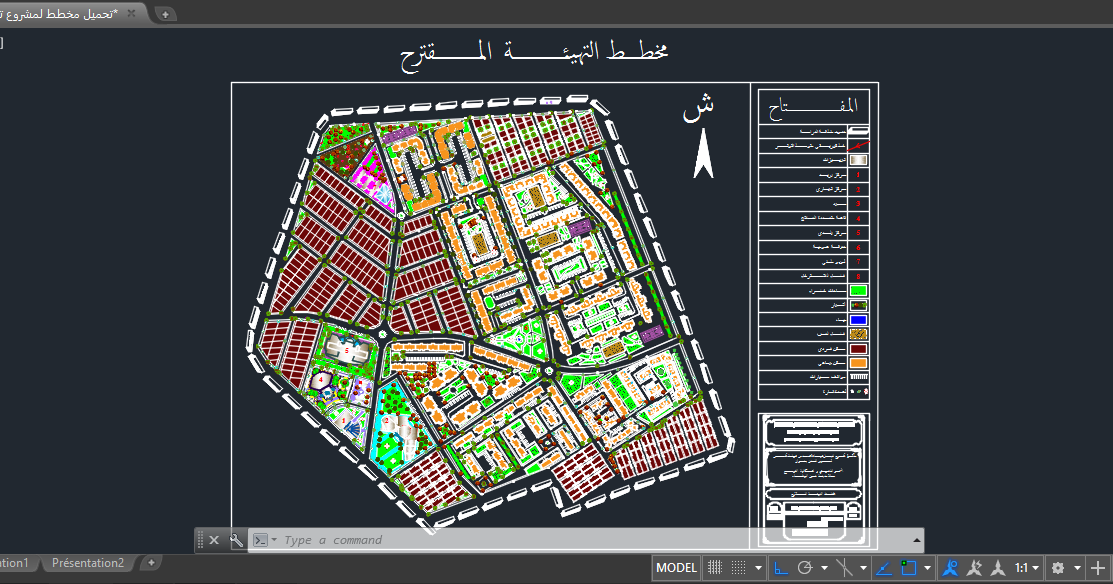Click the green color swatch in the legend
This screenshot has height=584, width=1113.
[857, 290]
